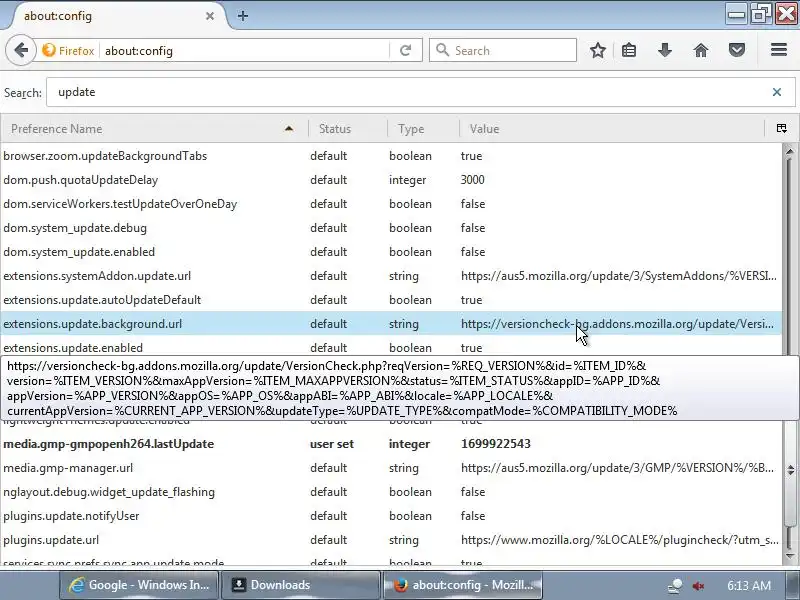The height and width of the screenshot is (600, 800).
Task: Select media.gmp-gmpopenh264.lastUpdate preference
Action: [391, 443]
